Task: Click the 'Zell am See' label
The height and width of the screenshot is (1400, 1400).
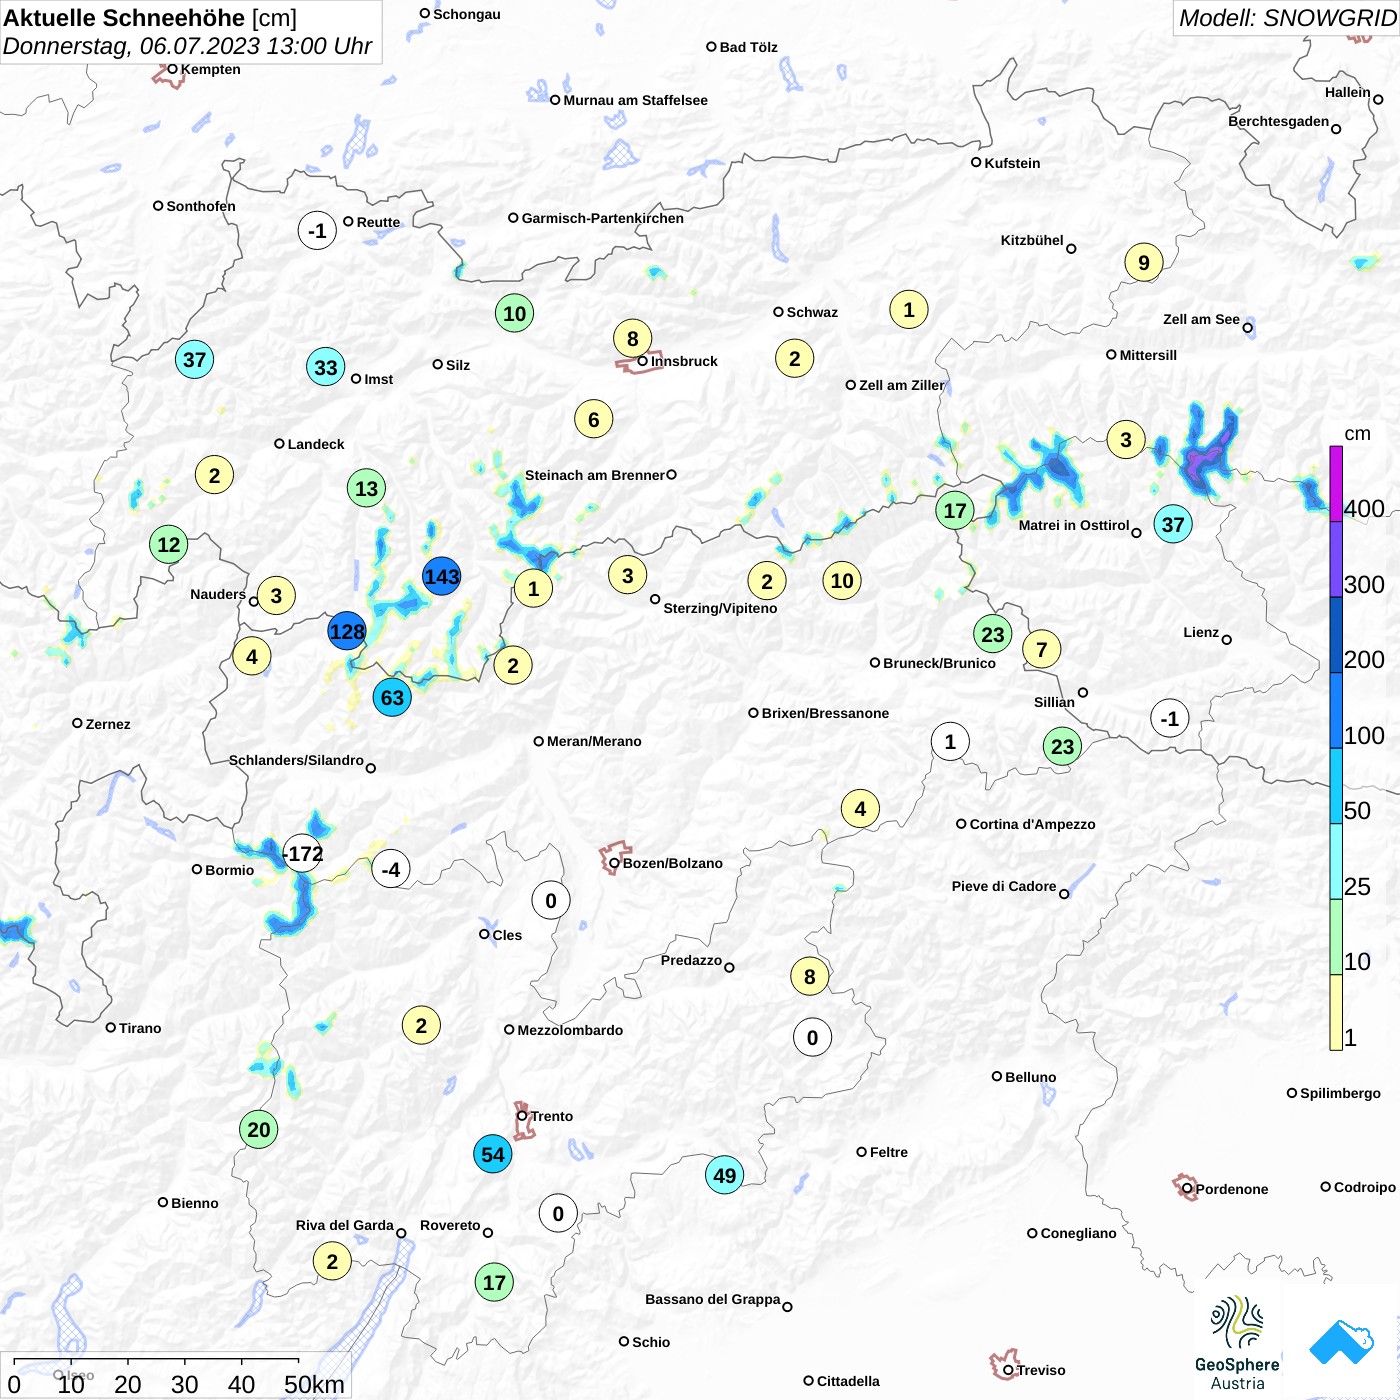Action: 1201,319
